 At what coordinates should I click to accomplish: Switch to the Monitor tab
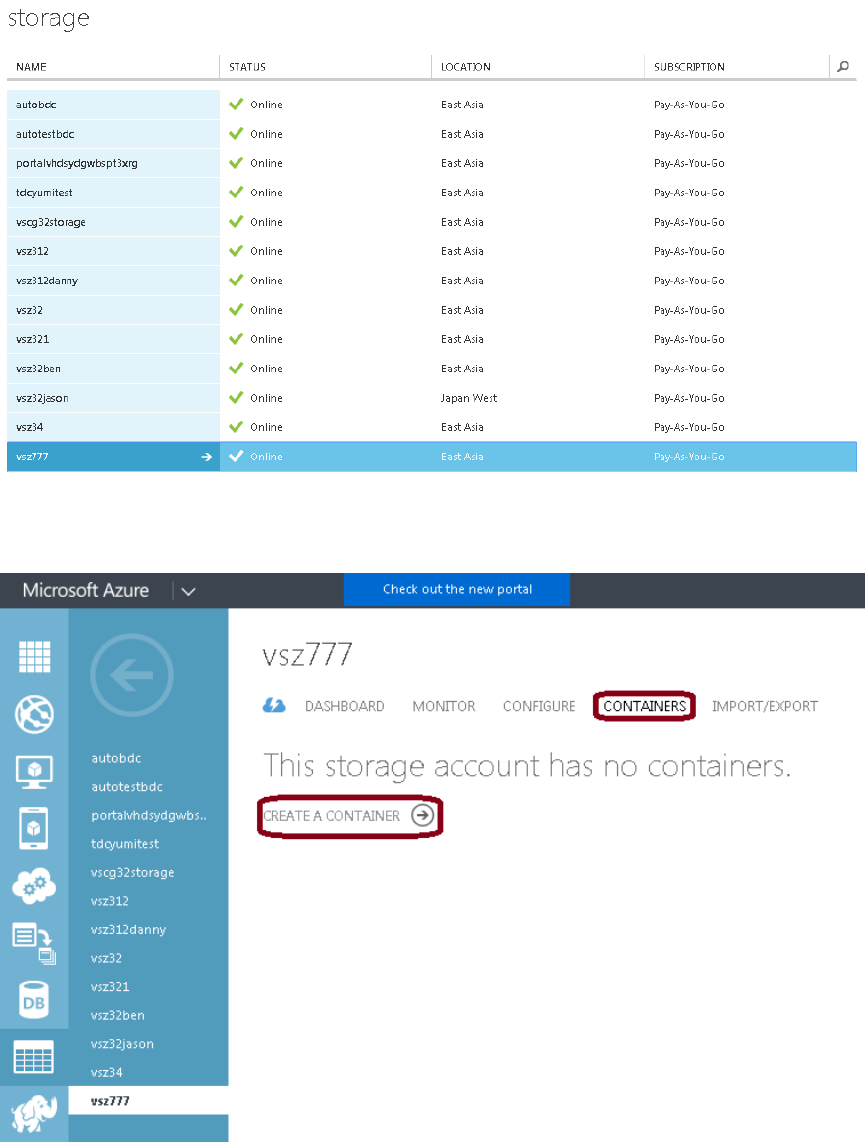pos(443,706)
